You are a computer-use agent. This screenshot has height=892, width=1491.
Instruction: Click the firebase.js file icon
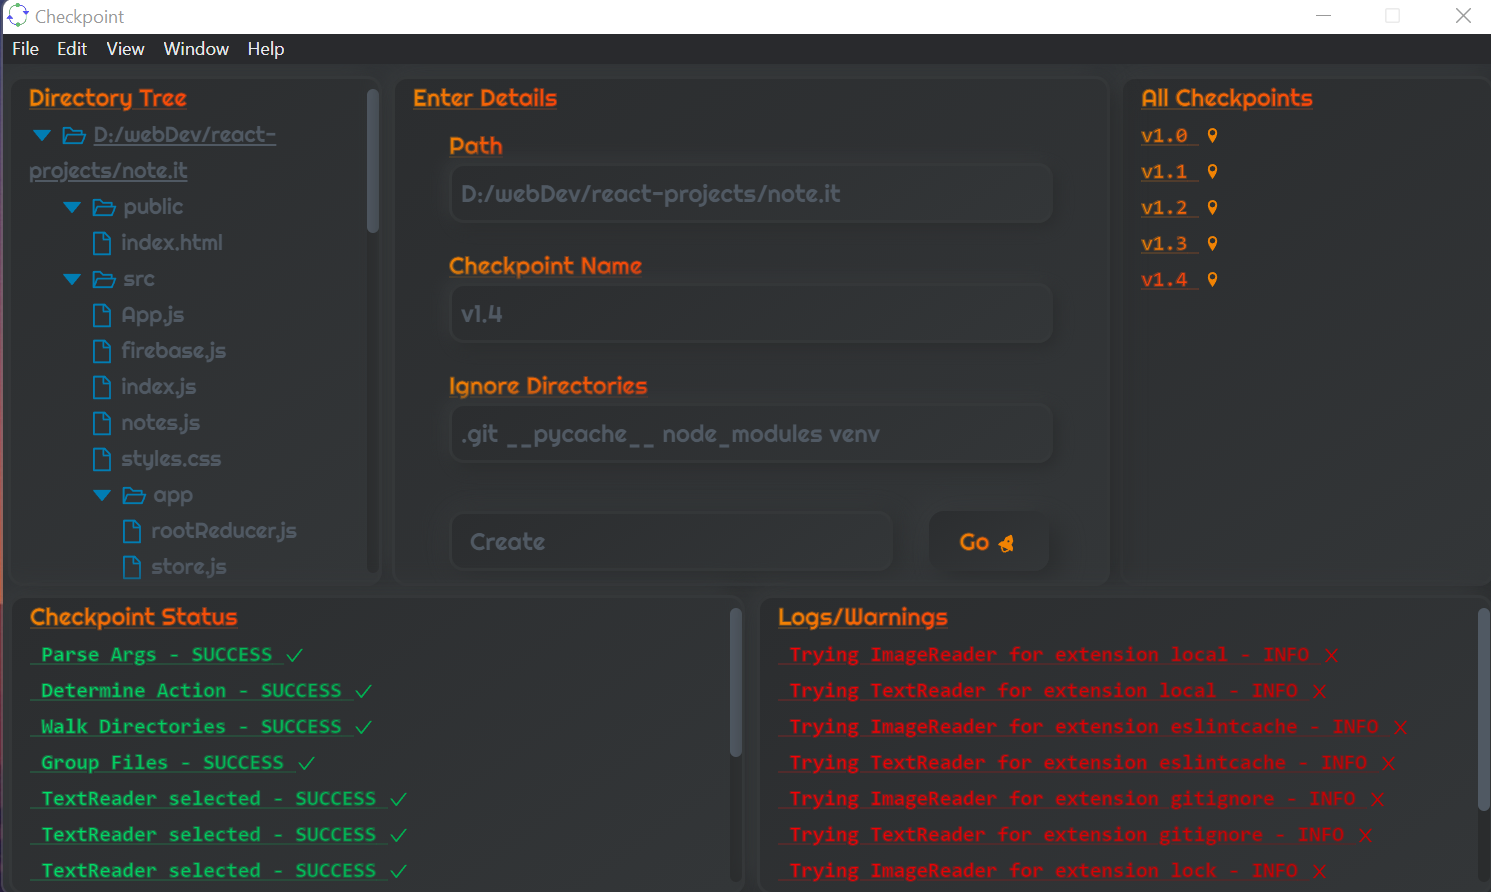tap(102, 351)
